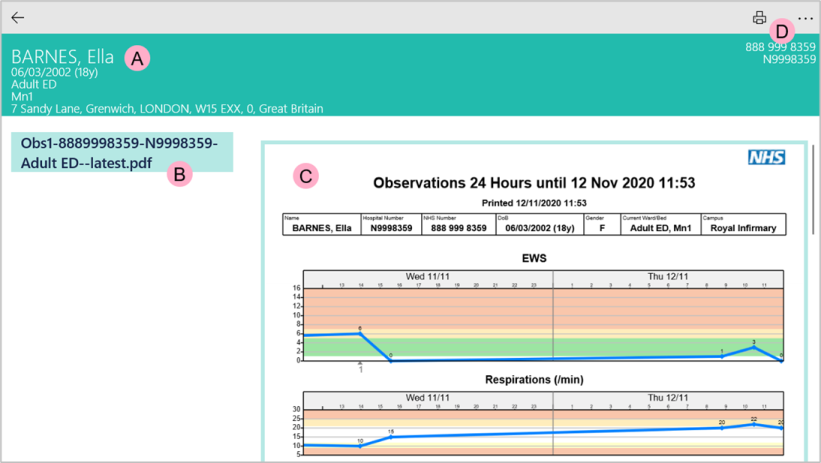Click the print icon
The height and width of the screenshot is (463, 821).
tap(760, 18)
